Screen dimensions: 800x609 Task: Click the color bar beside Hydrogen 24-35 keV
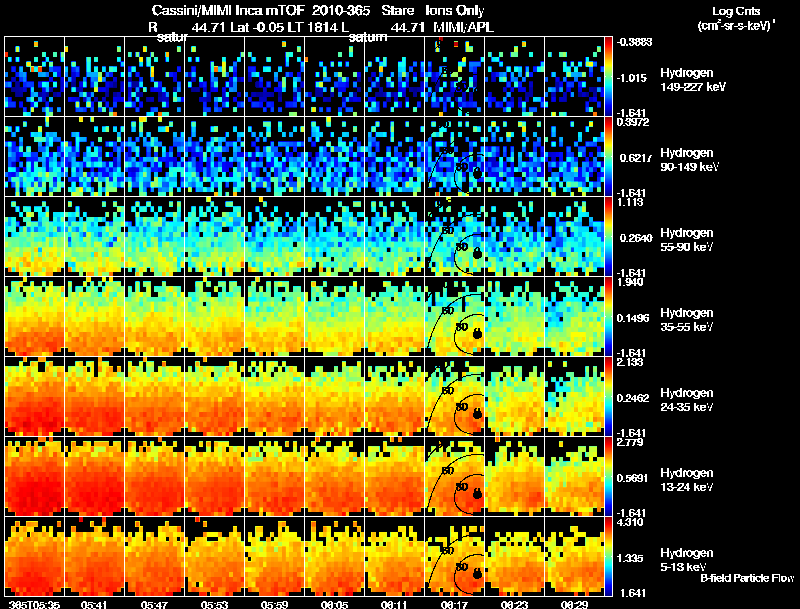click(x=608, y=397)
